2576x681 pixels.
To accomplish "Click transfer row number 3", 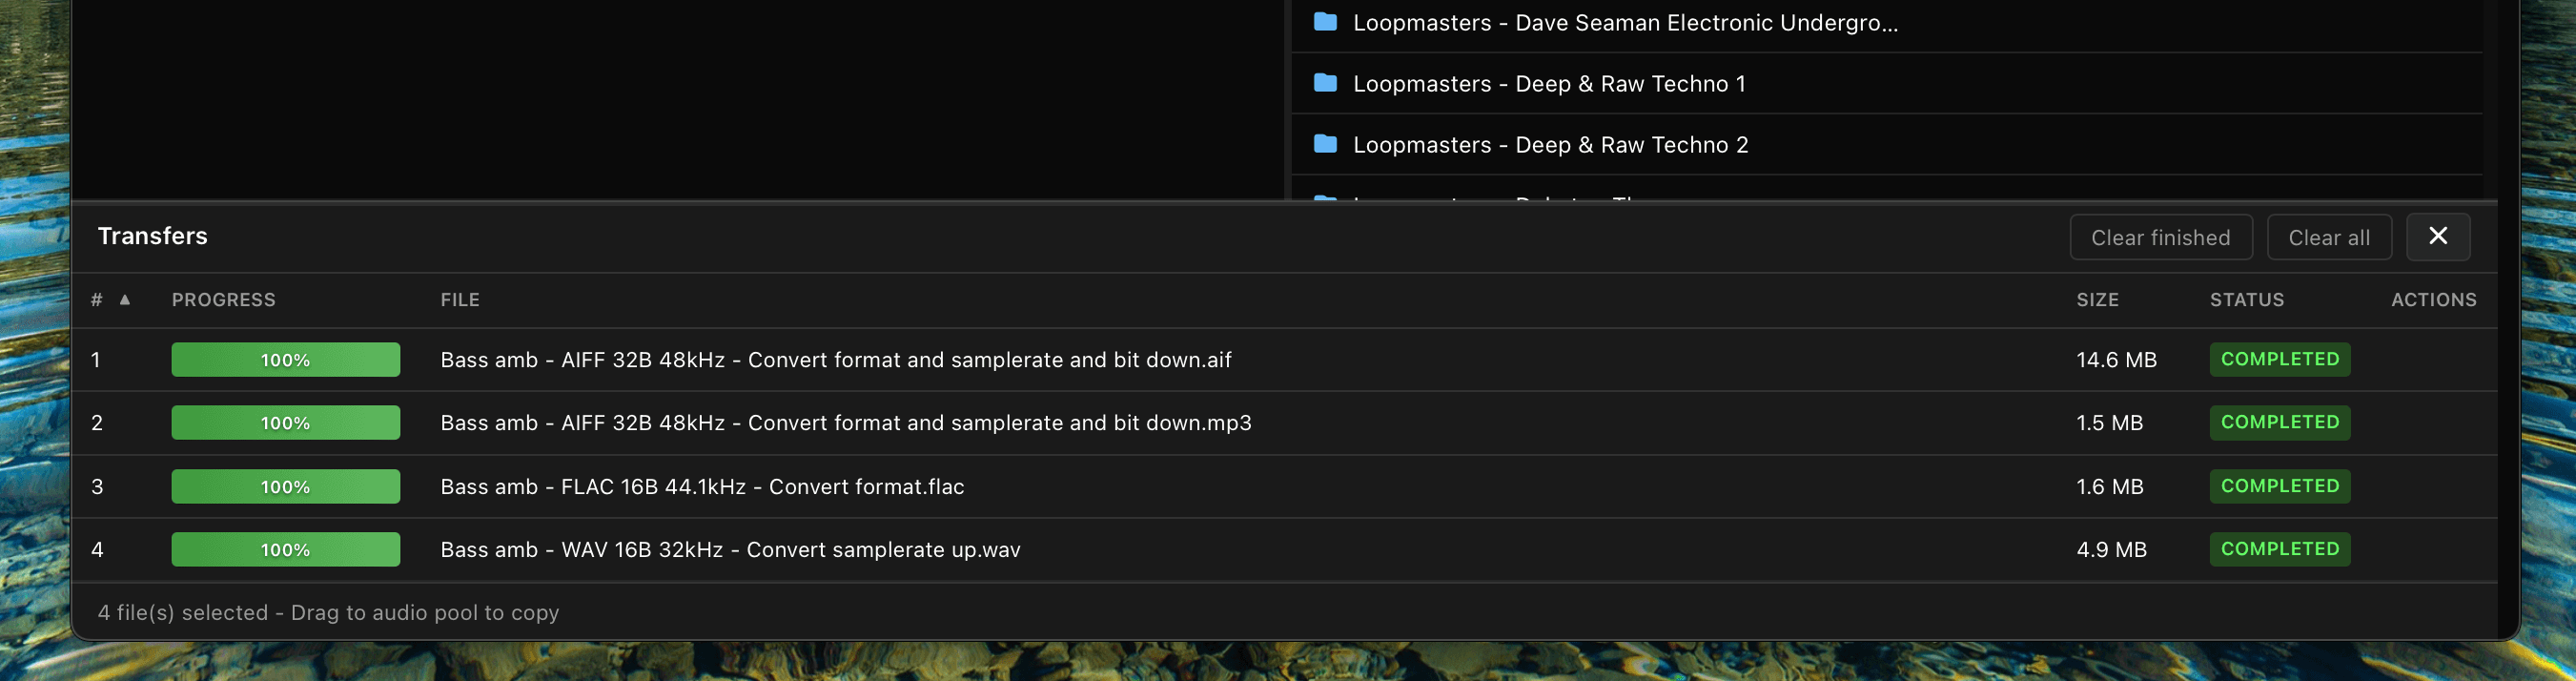I will [x=97, y=487].
